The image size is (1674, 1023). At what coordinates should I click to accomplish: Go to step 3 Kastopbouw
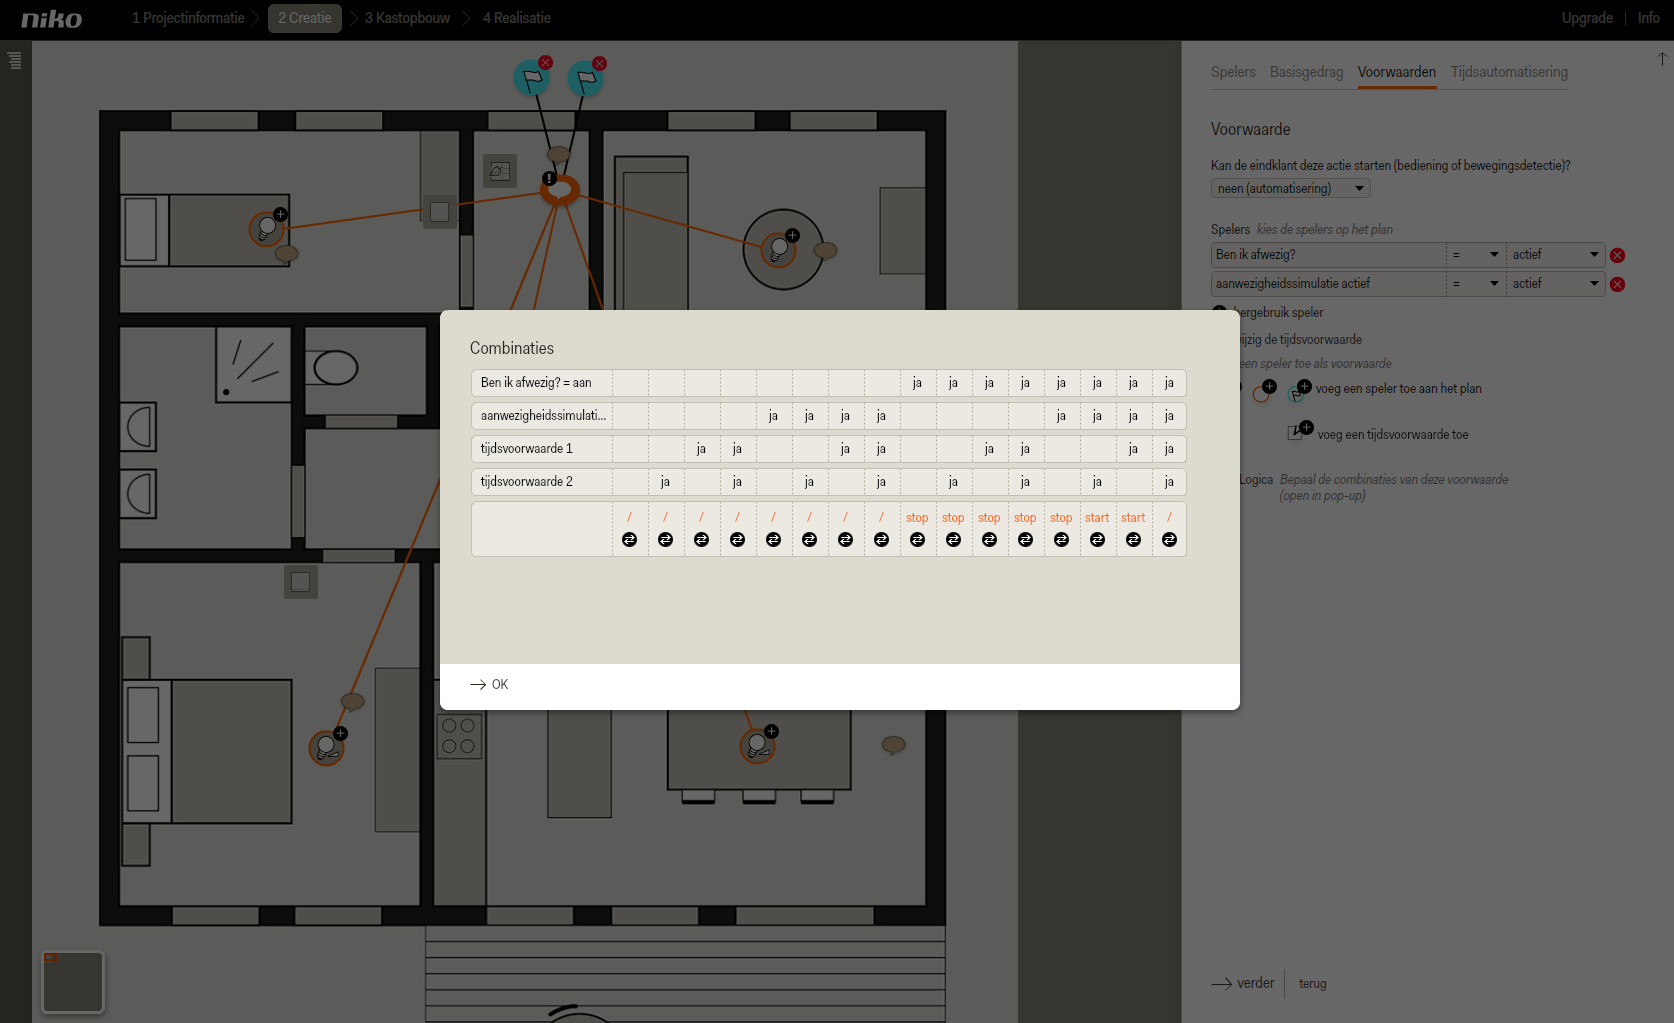[407, 18]
